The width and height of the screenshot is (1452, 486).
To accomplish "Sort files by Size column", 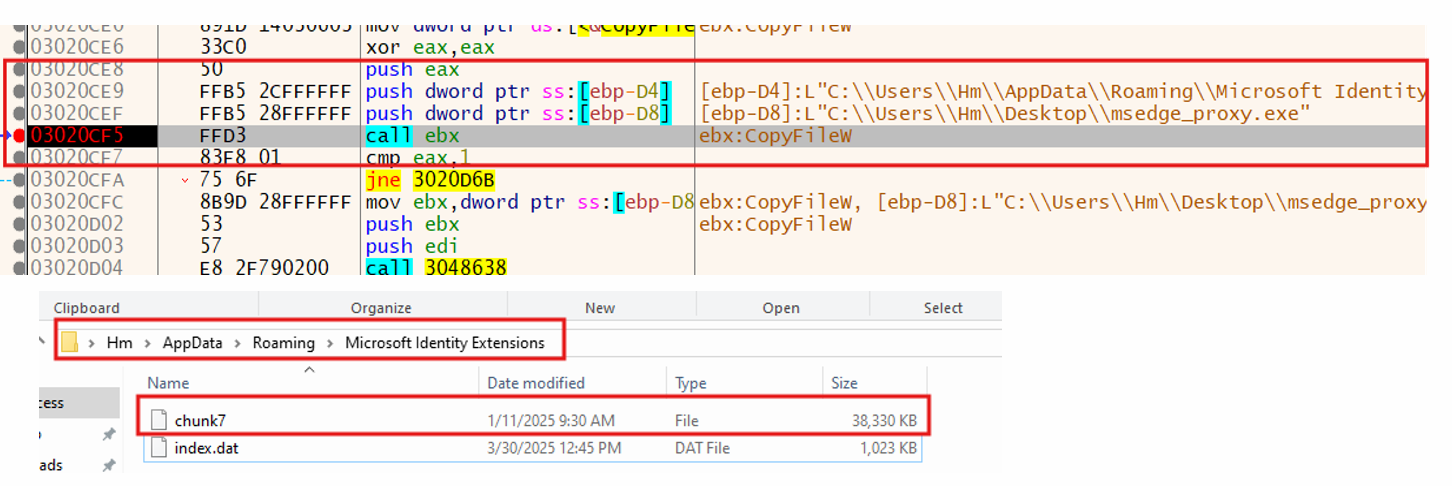I will coord(843,382).
